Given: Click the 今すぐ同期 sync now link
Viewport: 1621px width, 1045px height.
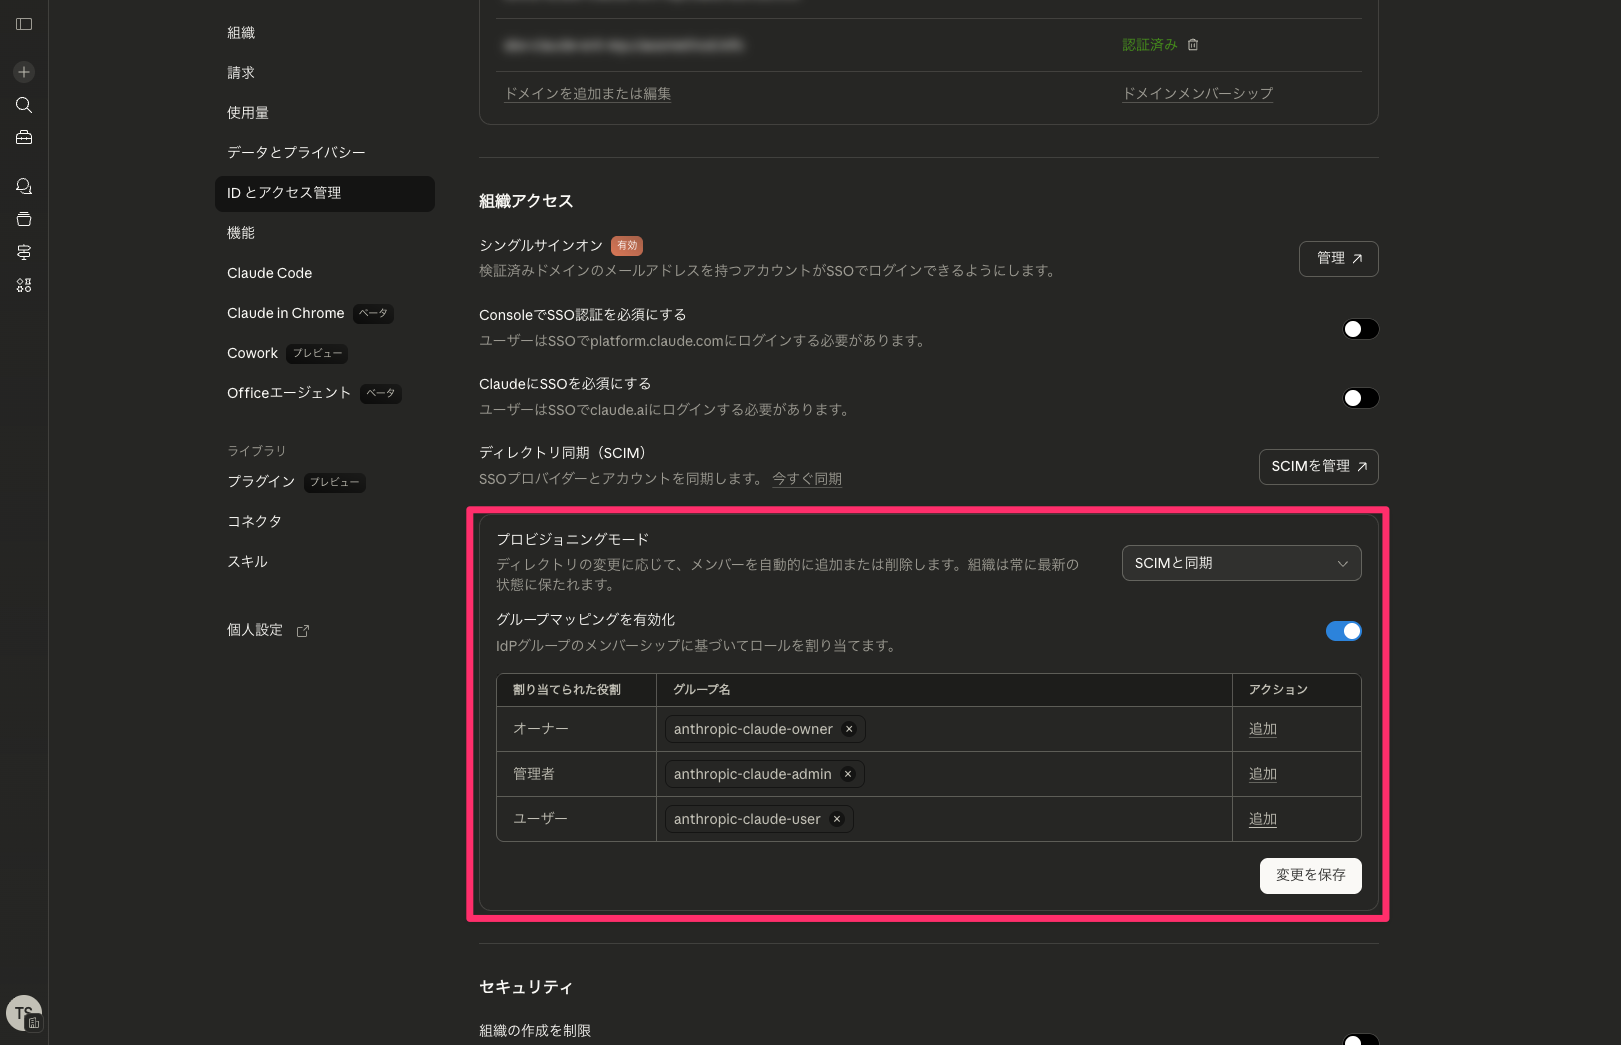Looking at the screenshot, I should [x=807, y=479].
